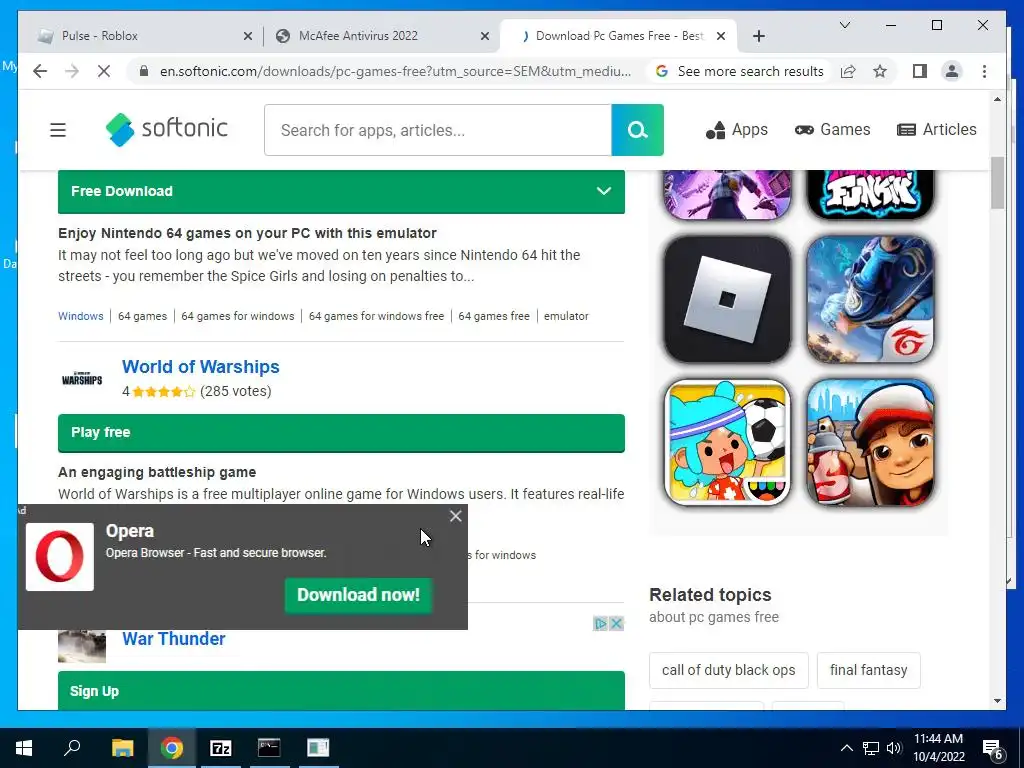The image size is (1024, 768).
Task: Open the tab search dropdown
Action: 844,25
